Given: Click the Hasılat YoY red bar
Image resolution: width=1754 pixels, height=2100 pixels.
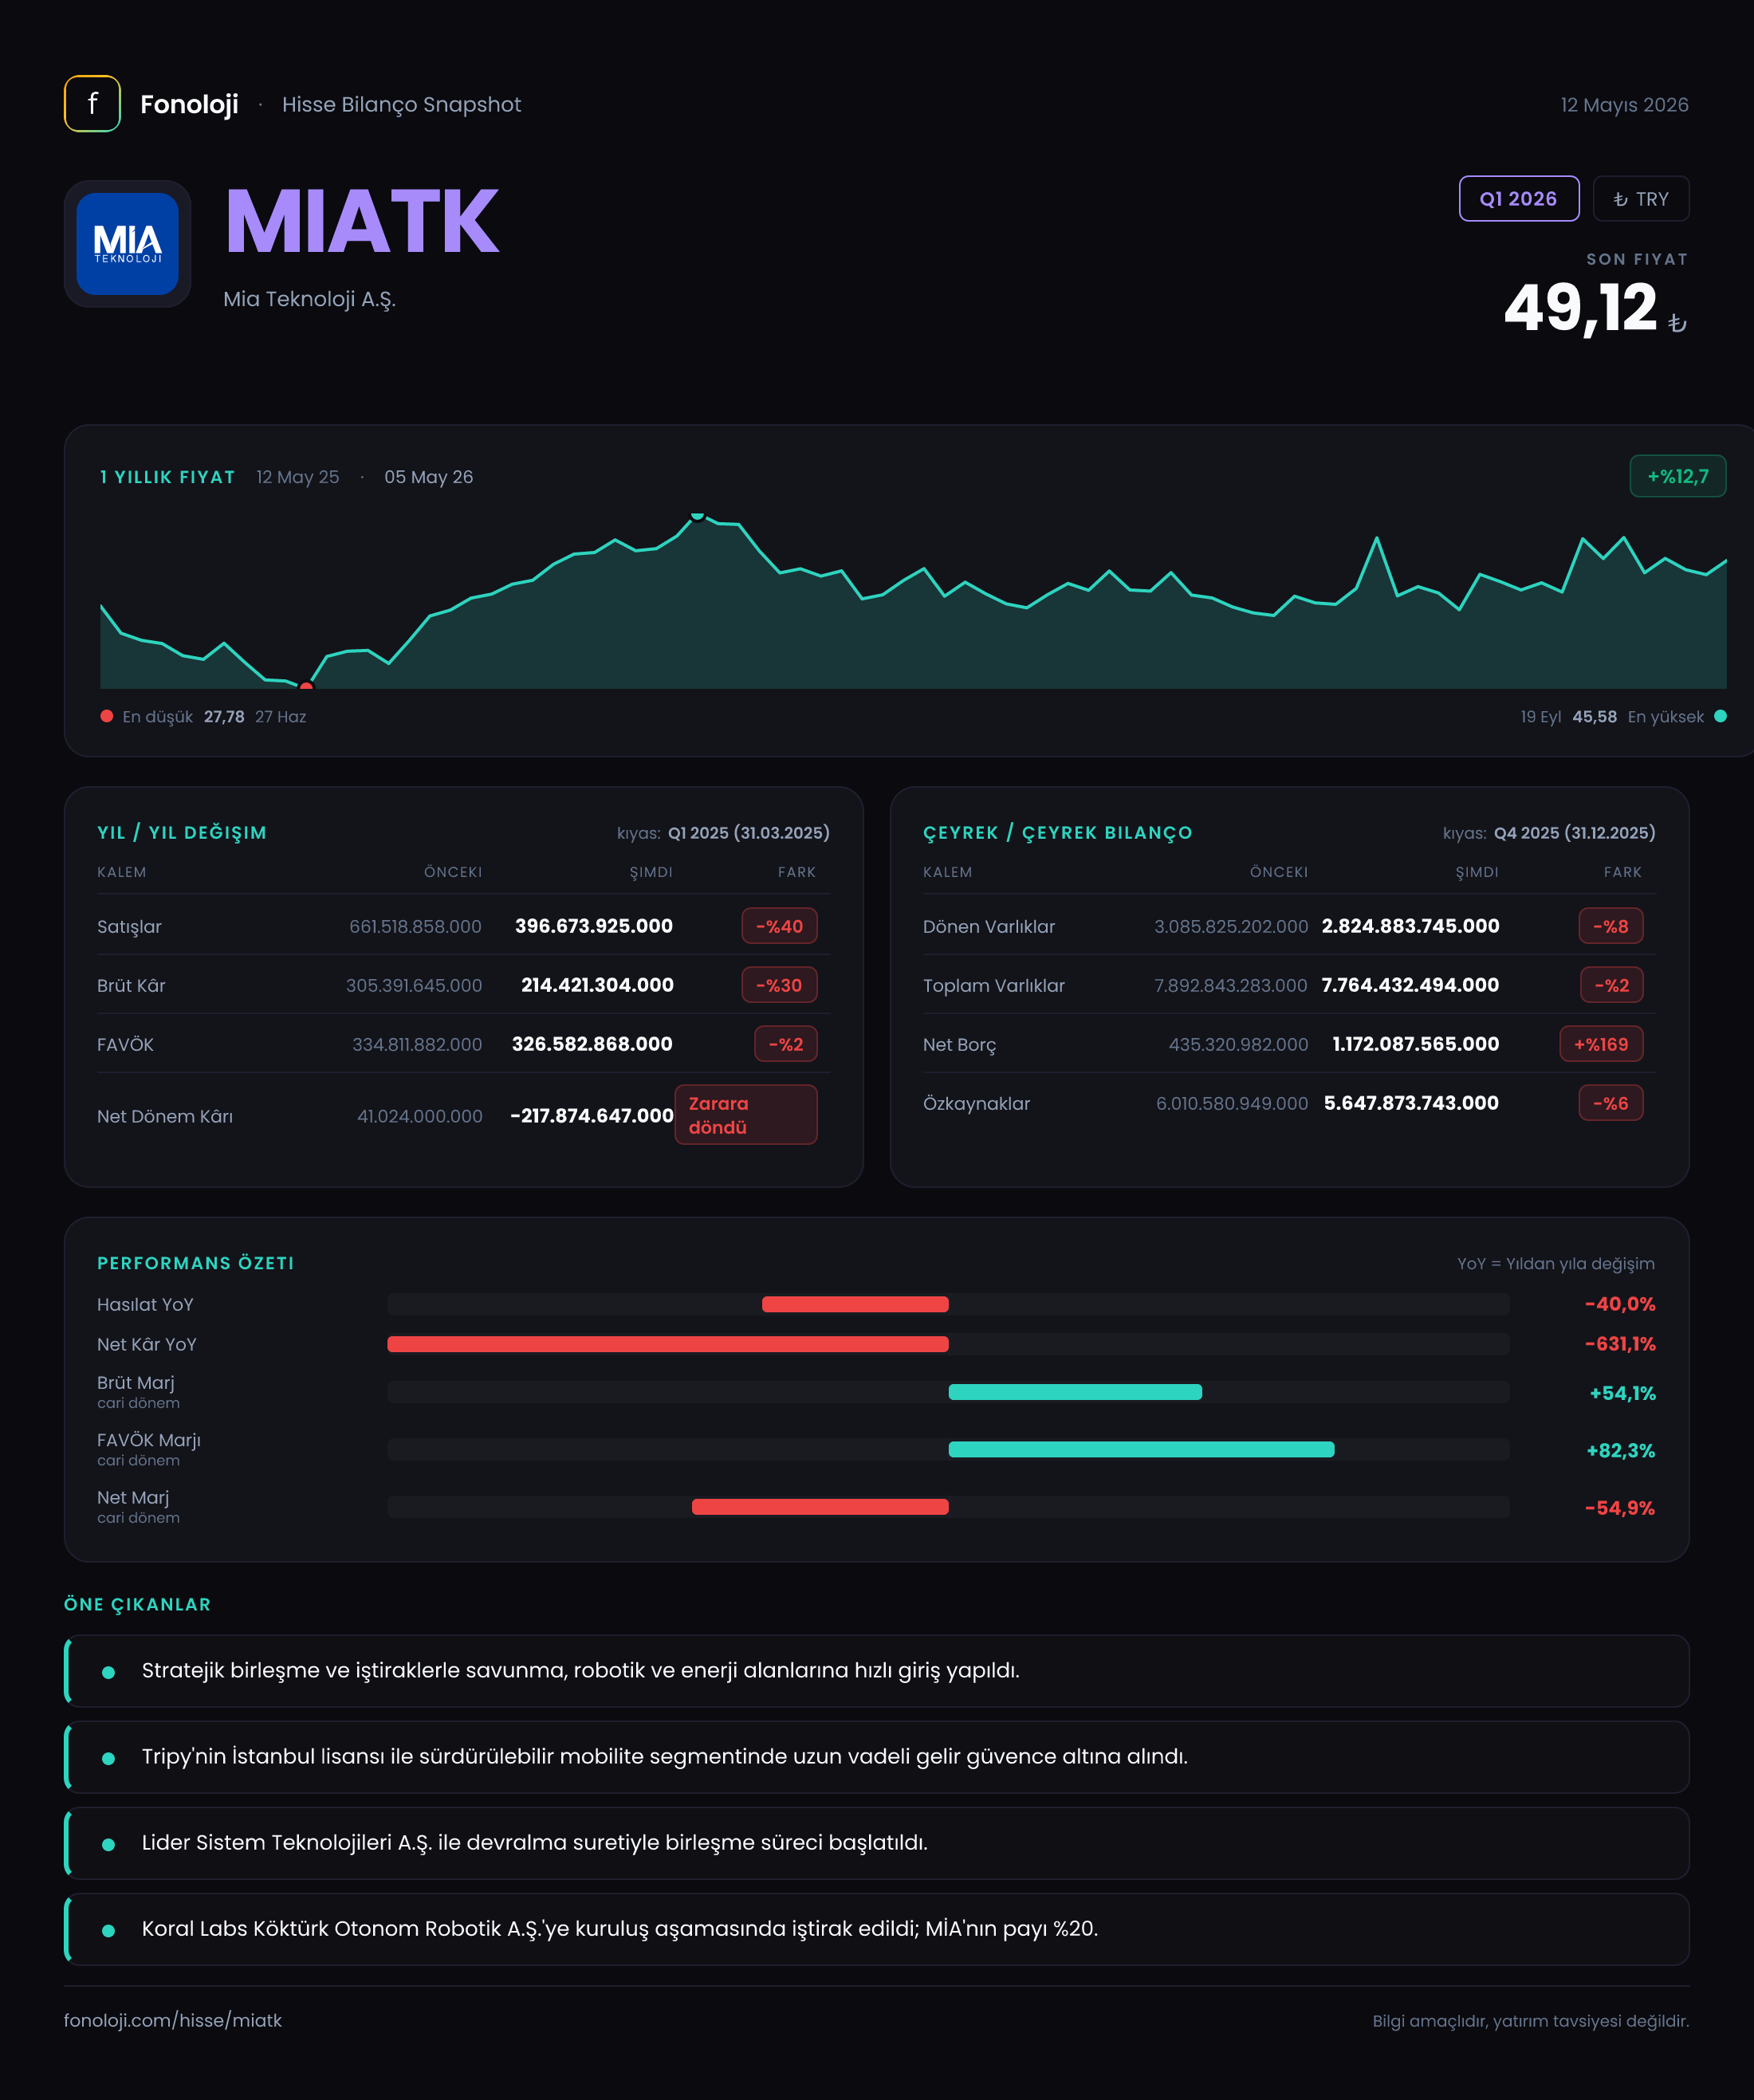Looking at the screenshot, I should (855, 1304).
